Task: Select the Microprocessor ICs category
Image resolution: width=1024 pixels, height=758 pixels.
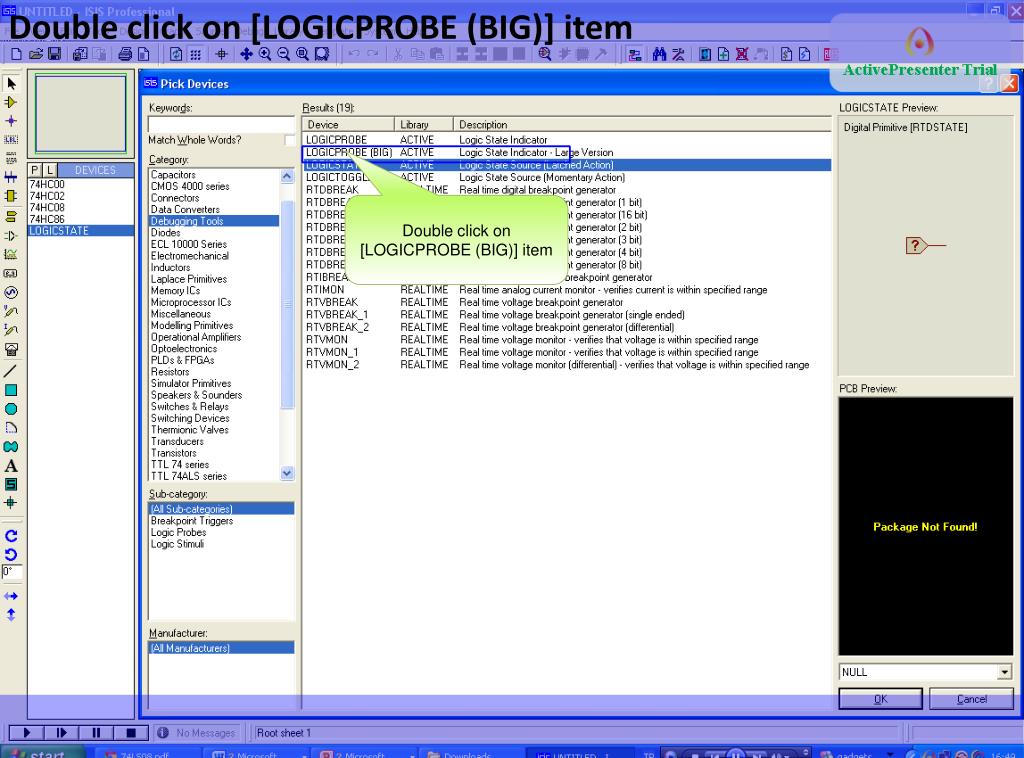Action: pos(191,302)
